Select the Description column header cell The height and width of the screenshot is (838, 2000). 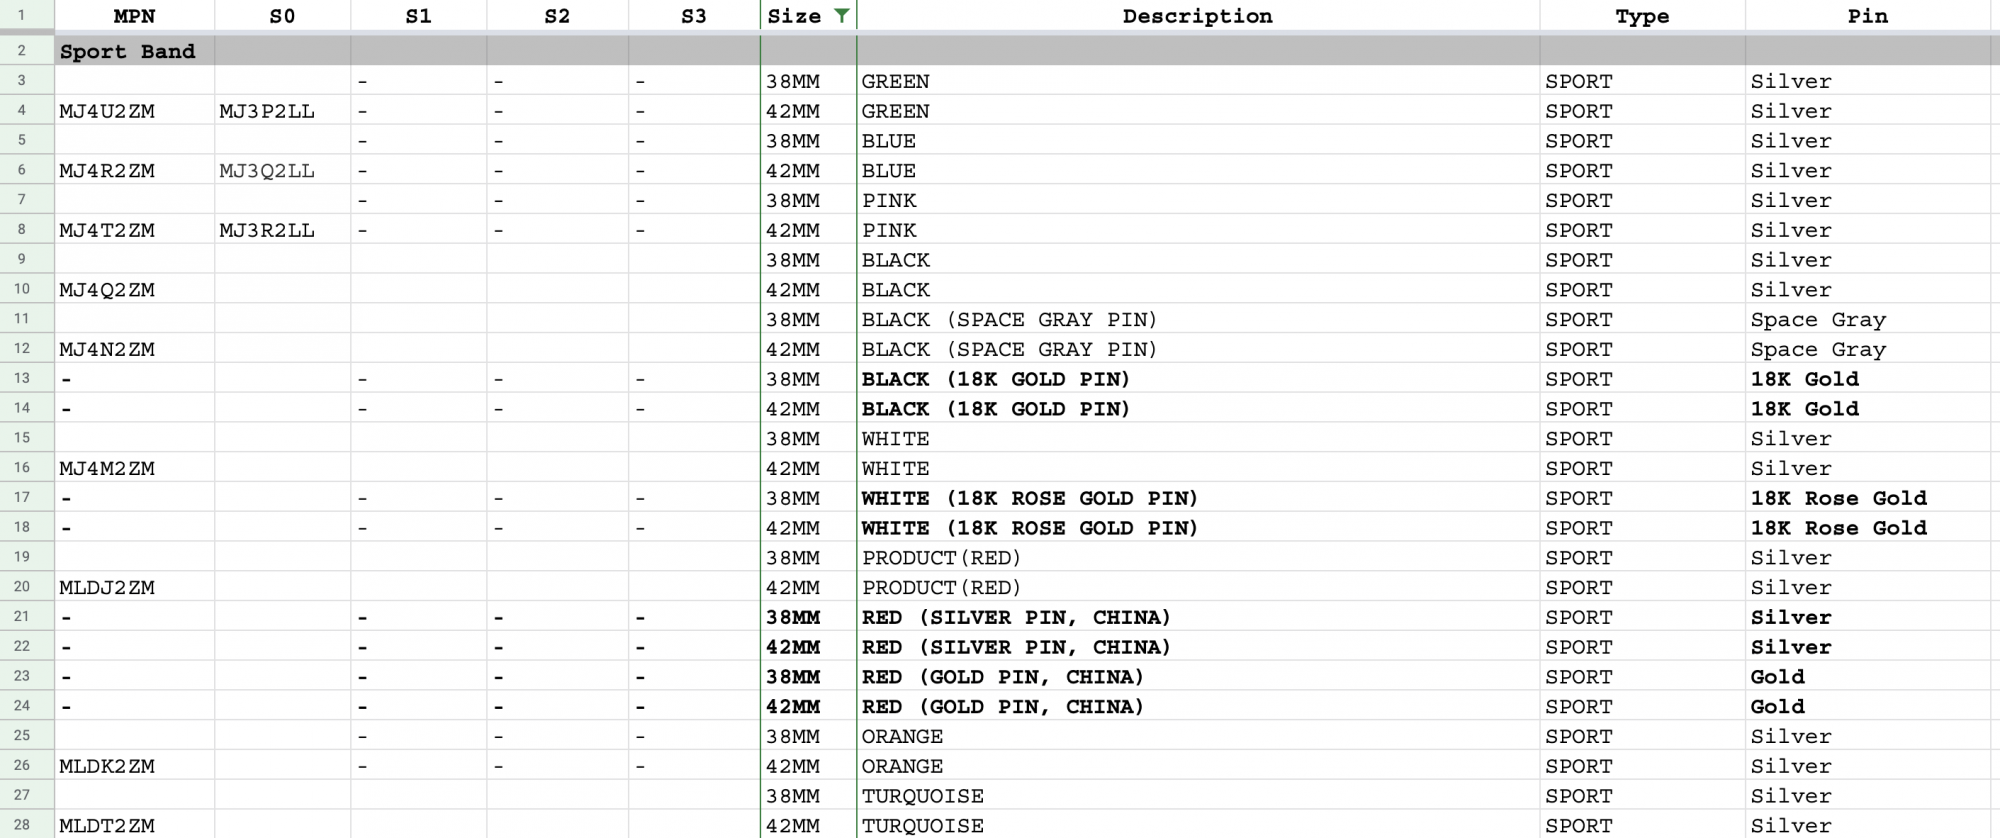[1198, 16]
